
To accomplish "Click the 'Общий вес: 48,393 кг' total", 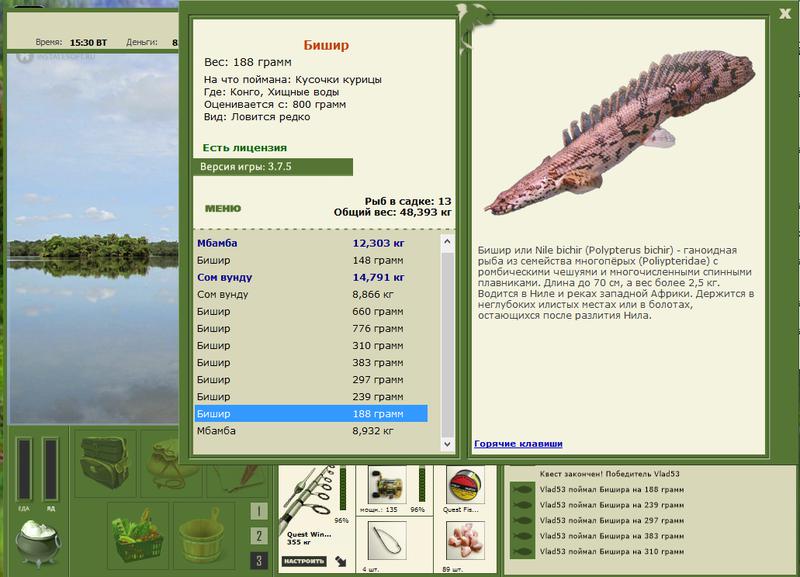I will [x=393, y=212].
